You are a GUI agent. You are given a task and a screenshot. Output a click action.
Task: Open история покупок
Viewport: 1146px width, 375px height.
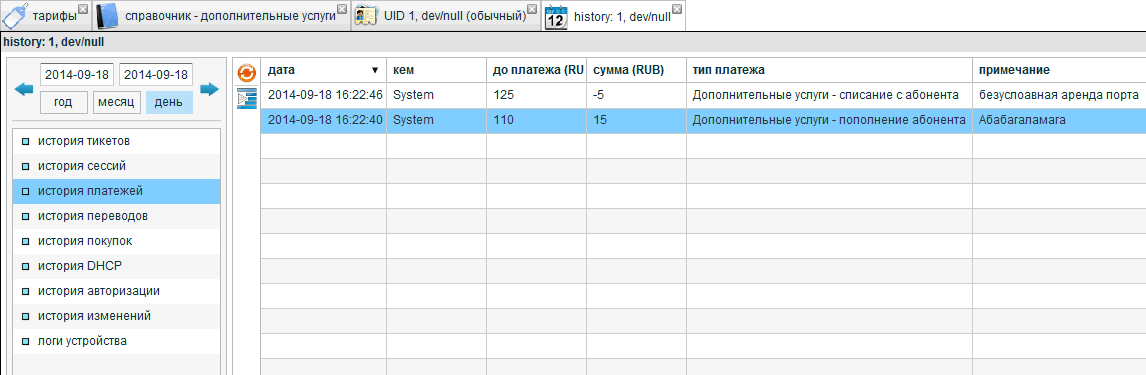[x=117, y=240]
